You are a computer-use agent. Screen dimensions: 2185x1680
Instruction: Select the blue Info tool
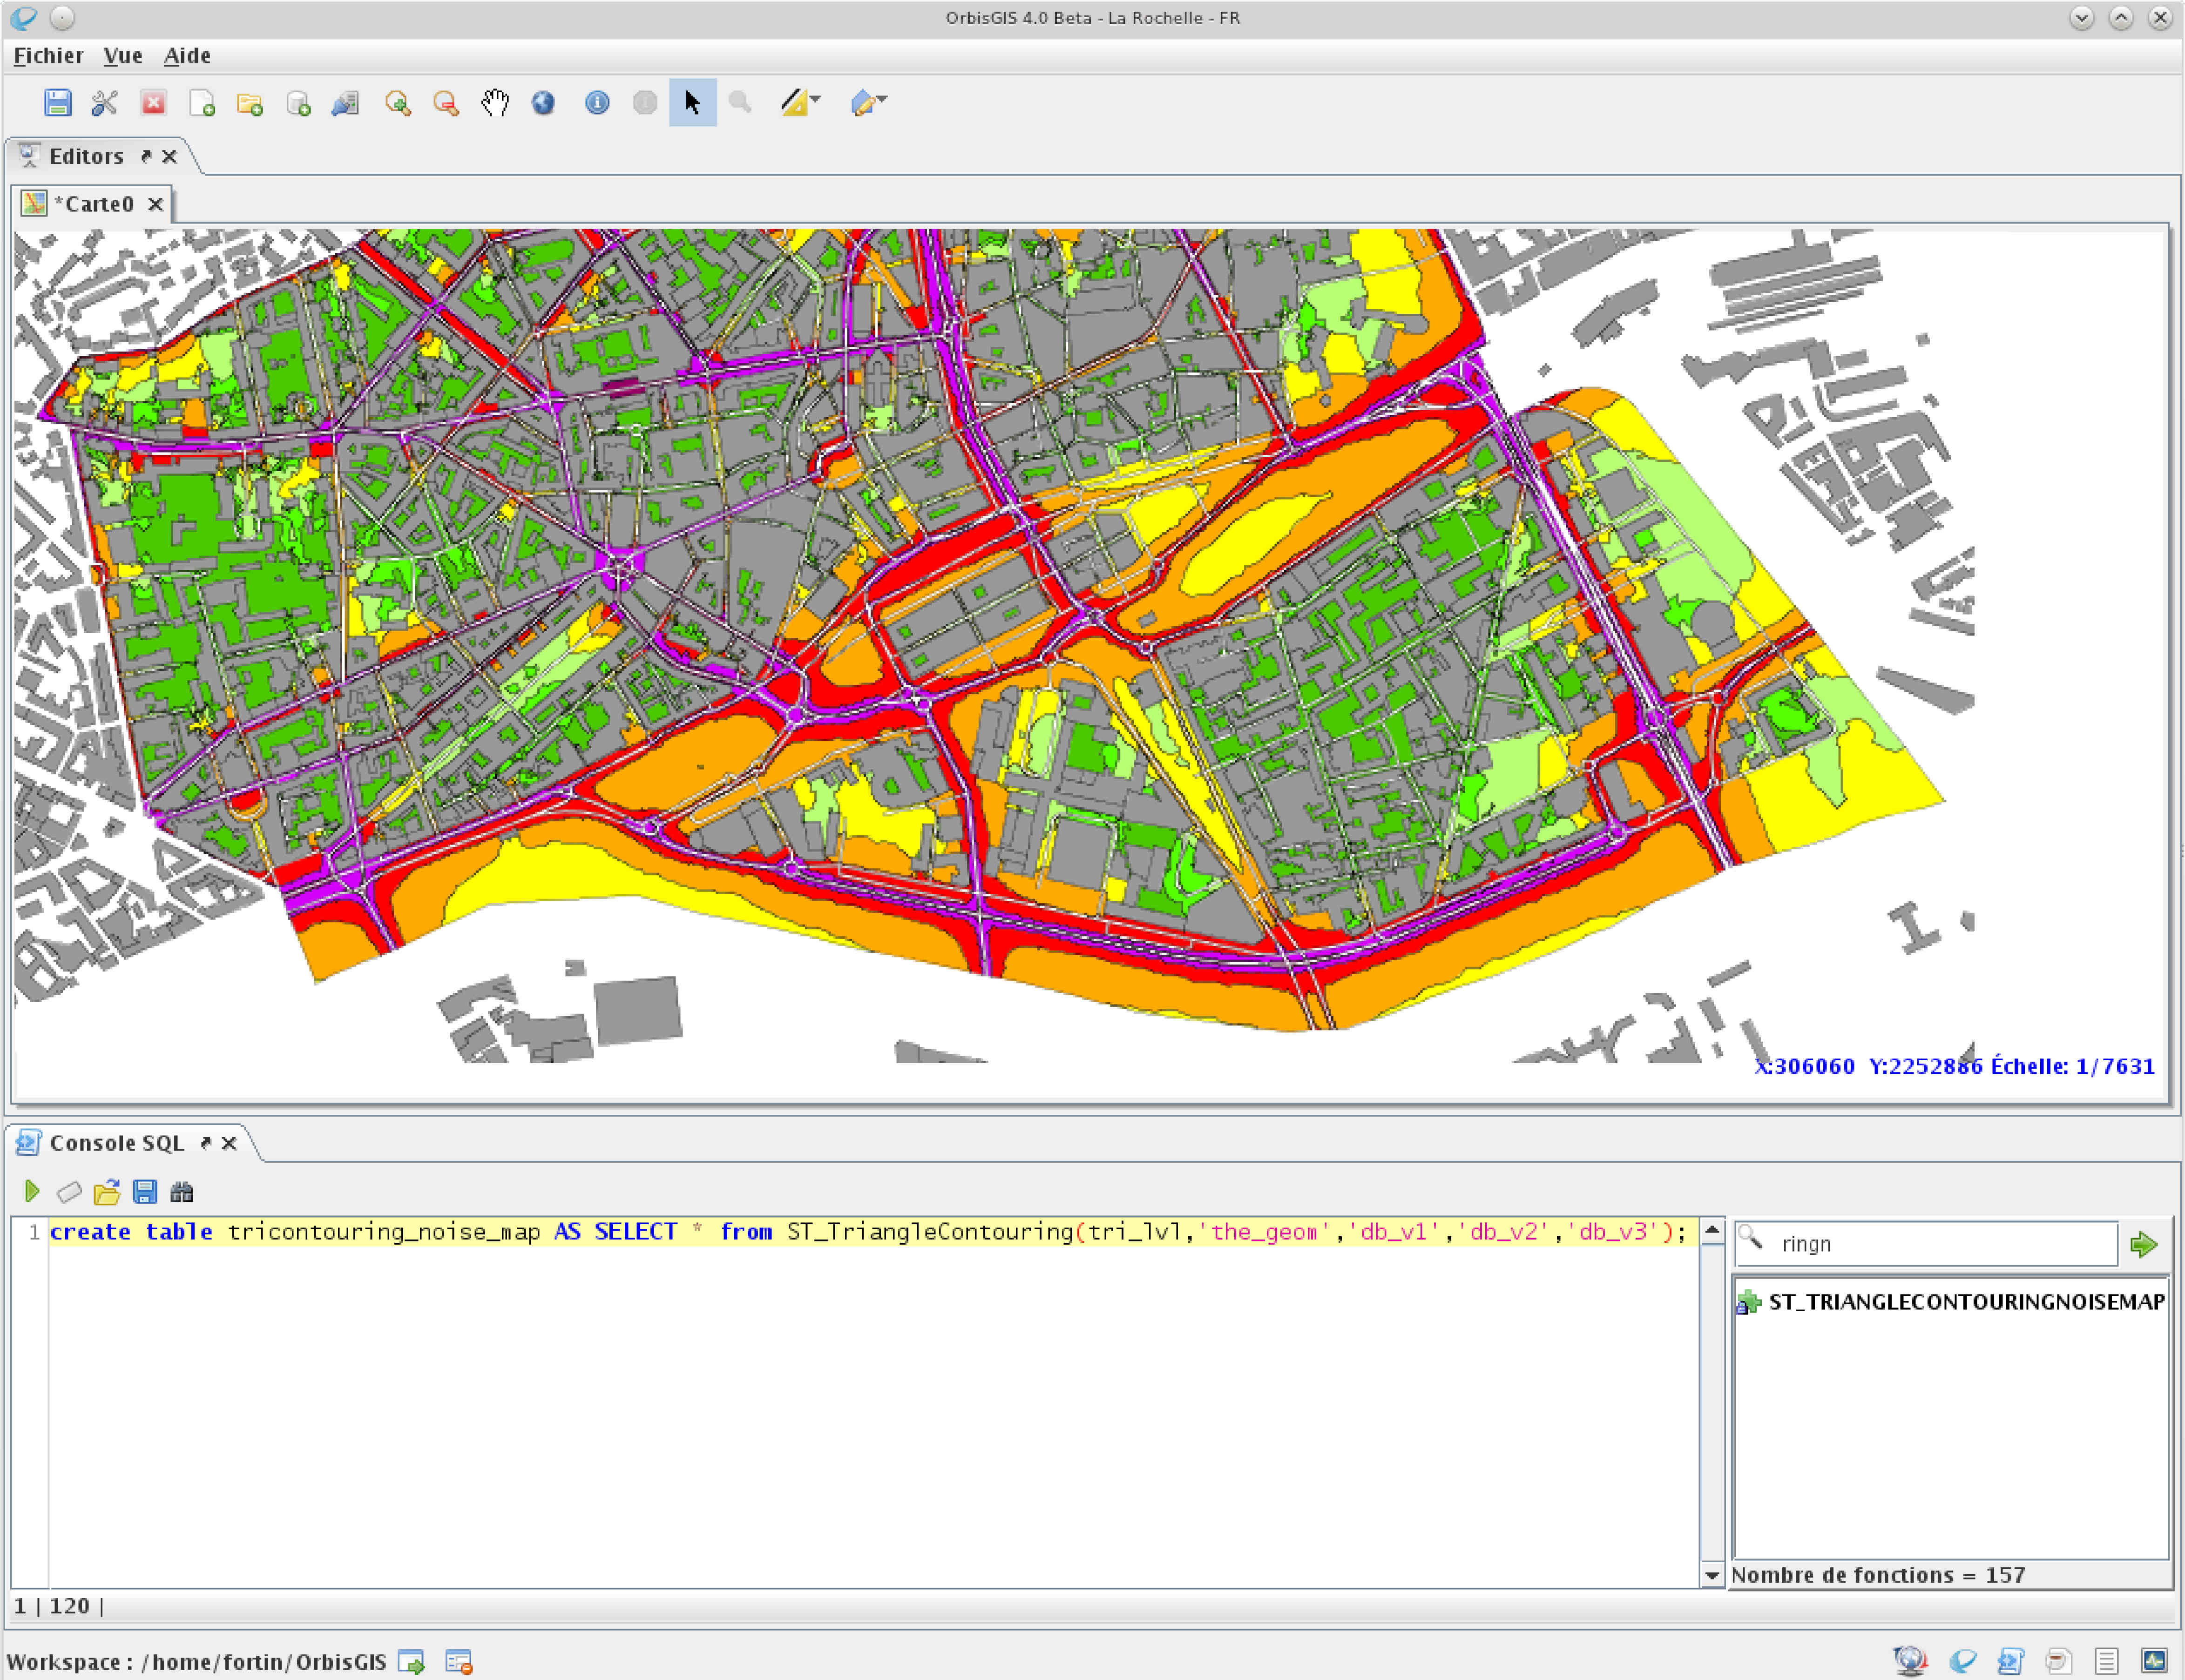click(597, 102)
